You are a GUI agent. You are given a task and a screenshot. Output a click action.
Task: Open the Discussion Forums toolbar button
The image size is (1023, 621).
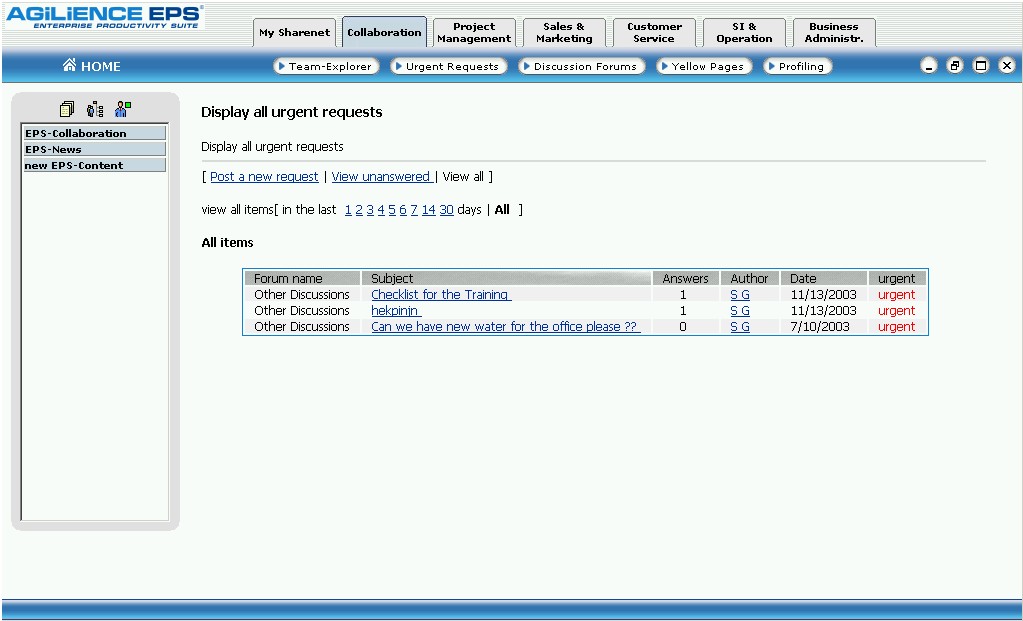581,66
